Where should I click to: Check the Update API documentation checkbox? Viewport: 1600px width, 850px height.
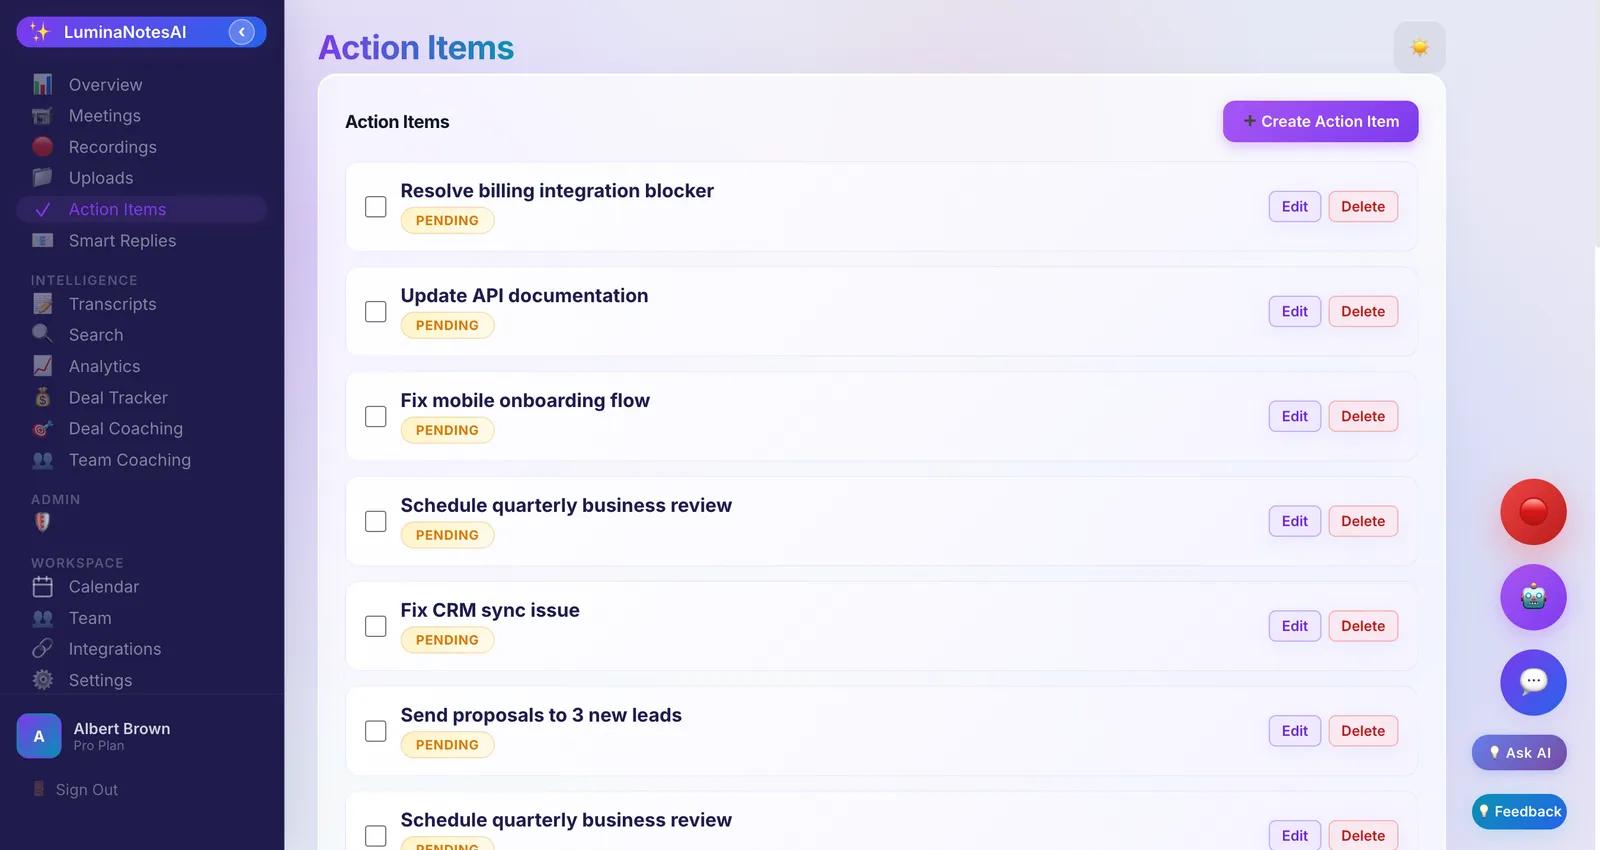click(376, 312)
